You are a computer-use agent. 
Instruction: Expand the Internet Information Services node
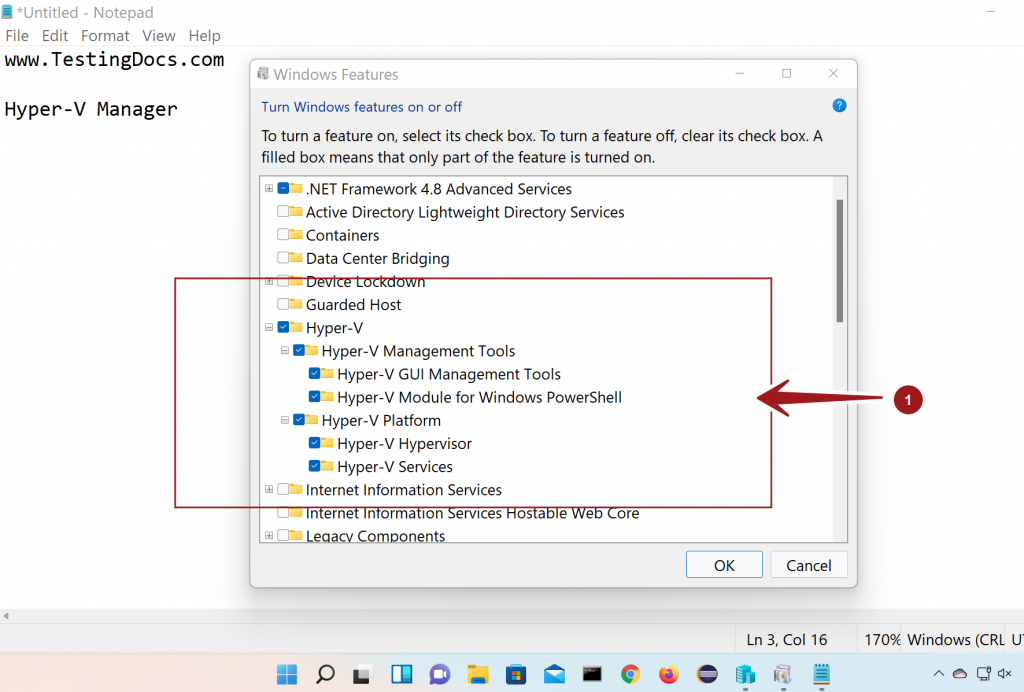[x=268, y=490]
